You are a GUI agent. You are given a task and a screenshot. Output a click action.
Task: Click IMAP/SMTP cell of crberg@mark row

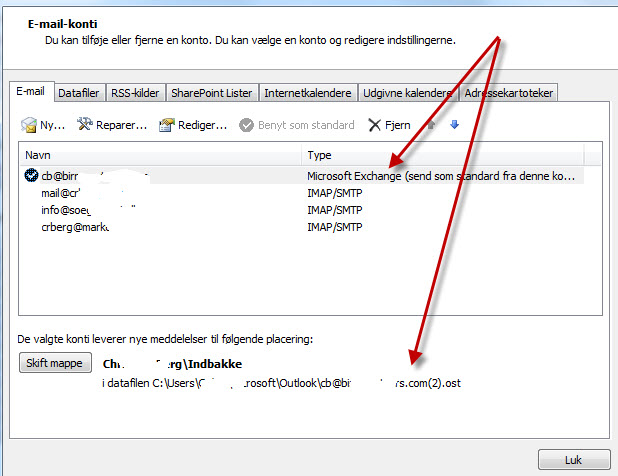(335, 227)
